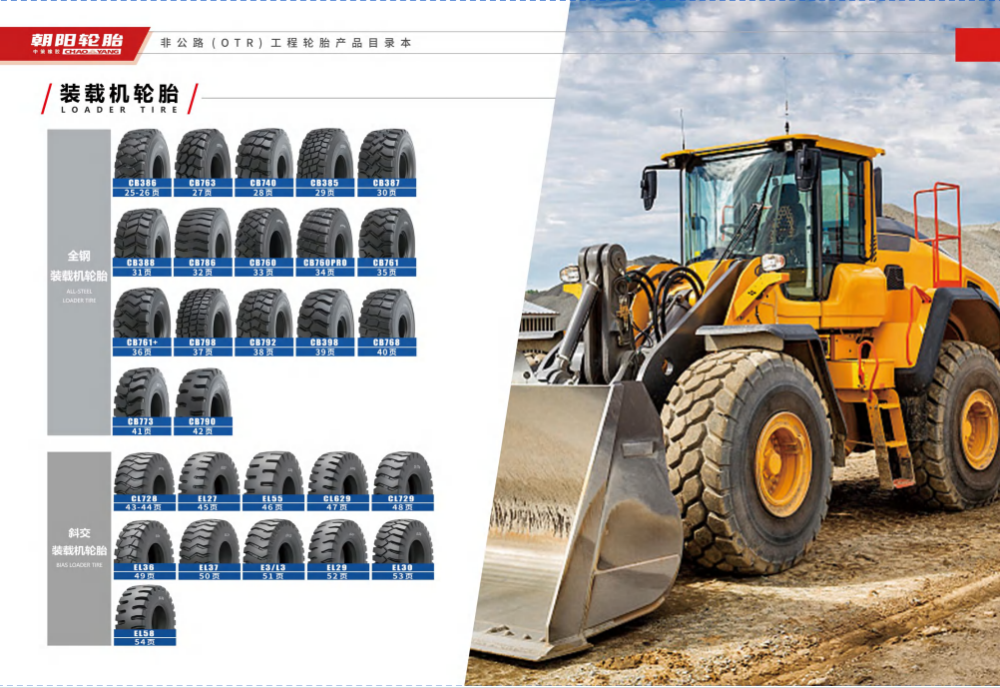
Task: Select the CB792 tire thumbnail
Action: tap(264, 313)
